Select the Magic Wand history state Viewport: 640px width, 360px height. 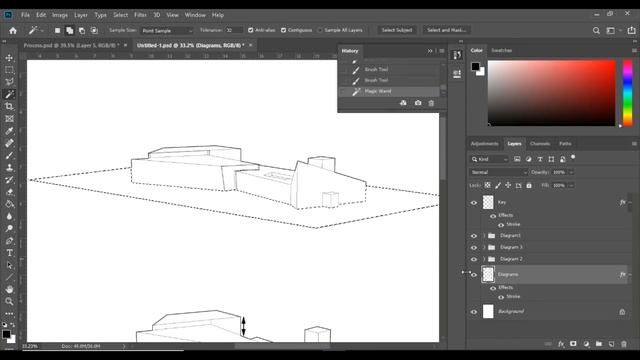[x=390, y=91]
